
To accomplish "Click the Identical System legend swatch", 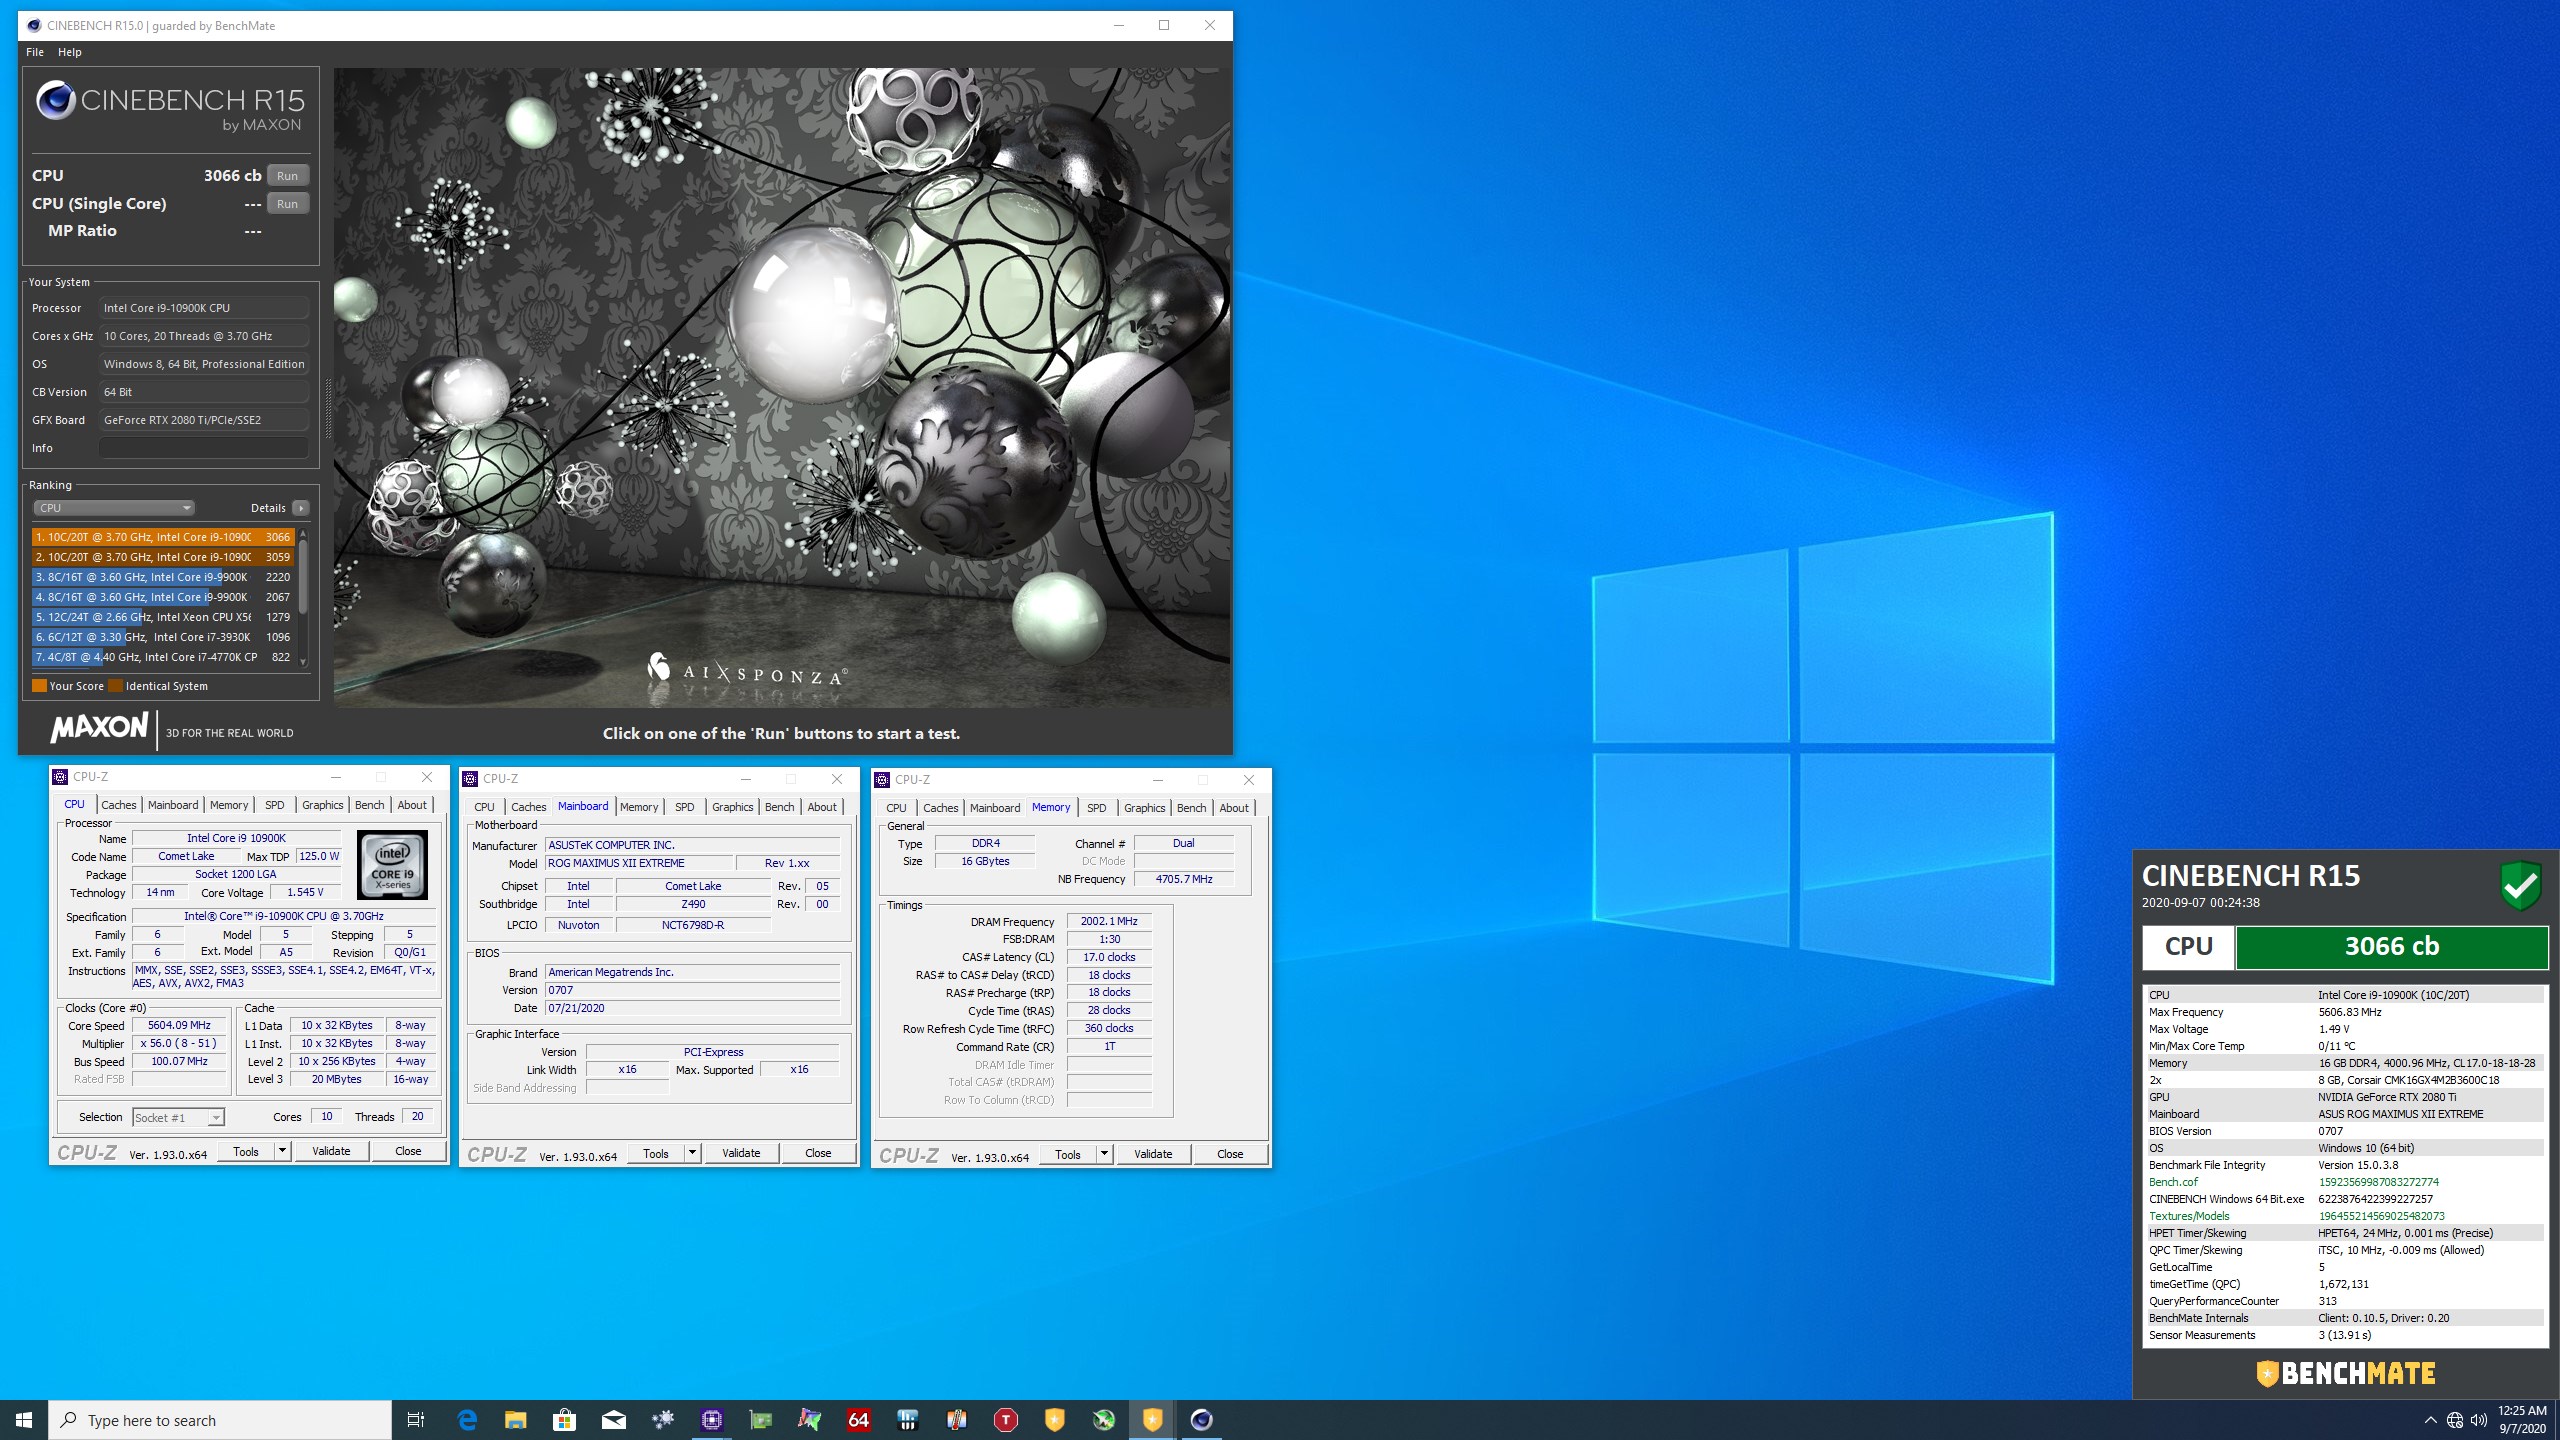I will 115,686.
